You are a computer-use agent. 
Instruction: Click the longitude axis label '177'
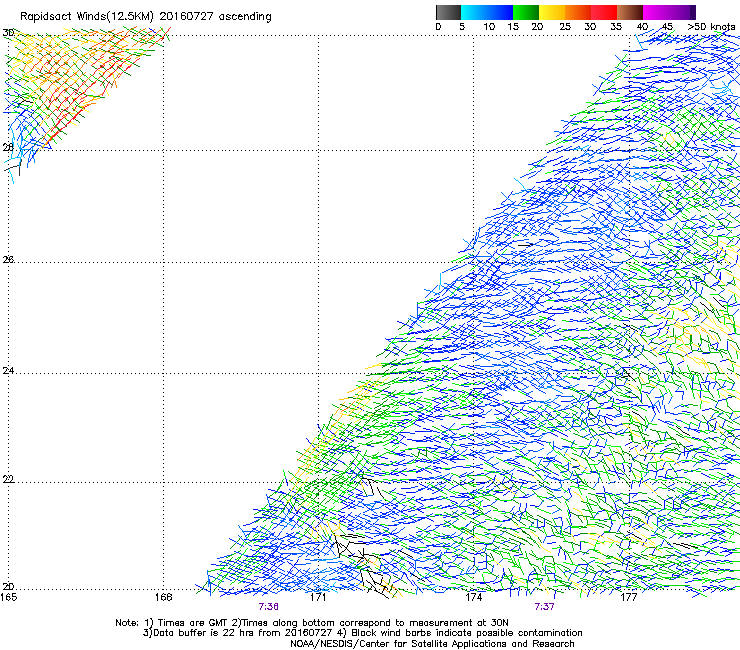pos(629,598)
